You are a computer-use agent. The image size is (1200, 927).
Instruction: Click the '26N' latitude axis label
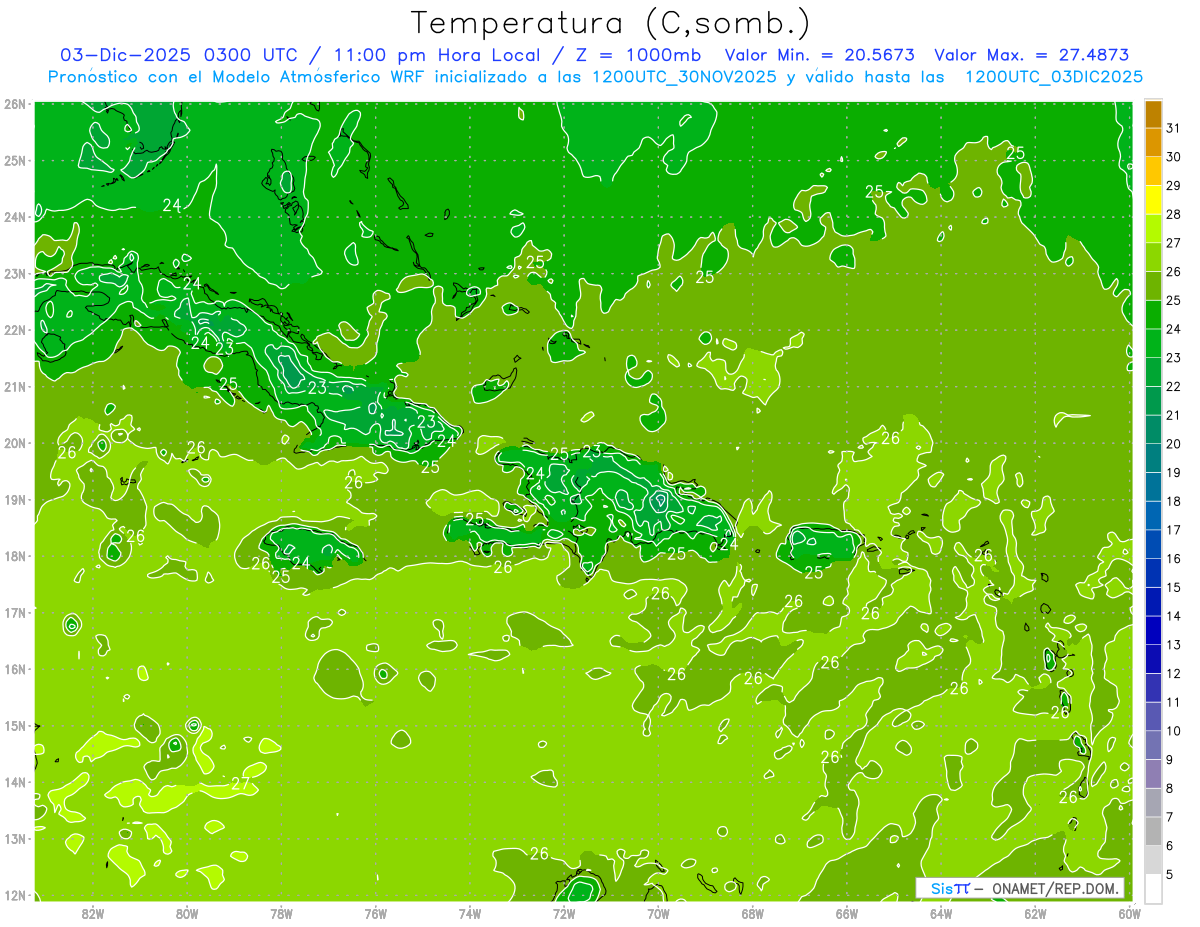coord(15,104)
